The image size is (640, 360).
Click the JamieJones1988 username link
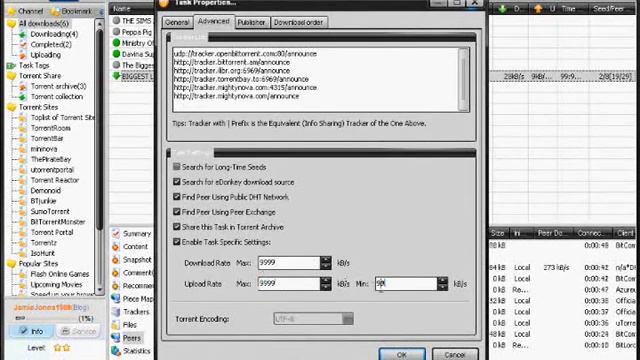tap(43, 307)
